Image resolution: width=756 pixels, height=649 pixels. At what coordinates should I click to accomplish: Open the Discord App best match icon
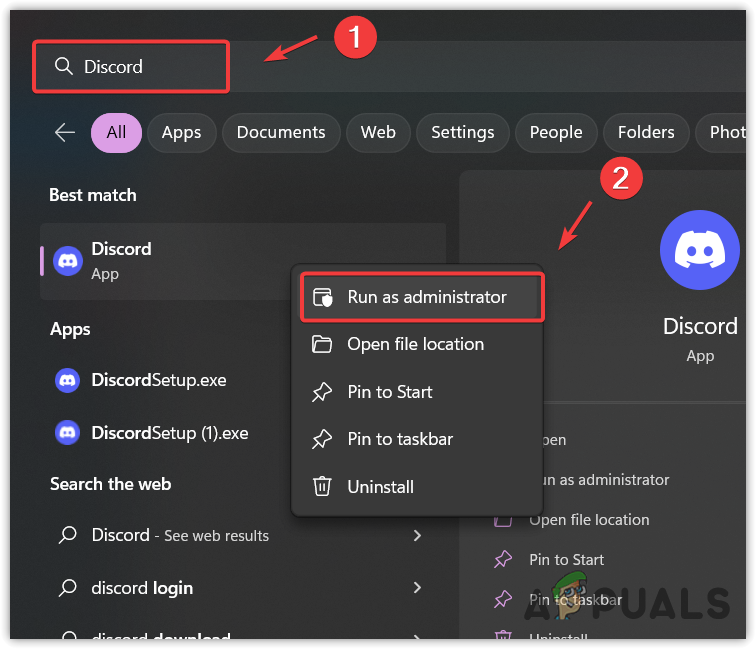[68, 261]
